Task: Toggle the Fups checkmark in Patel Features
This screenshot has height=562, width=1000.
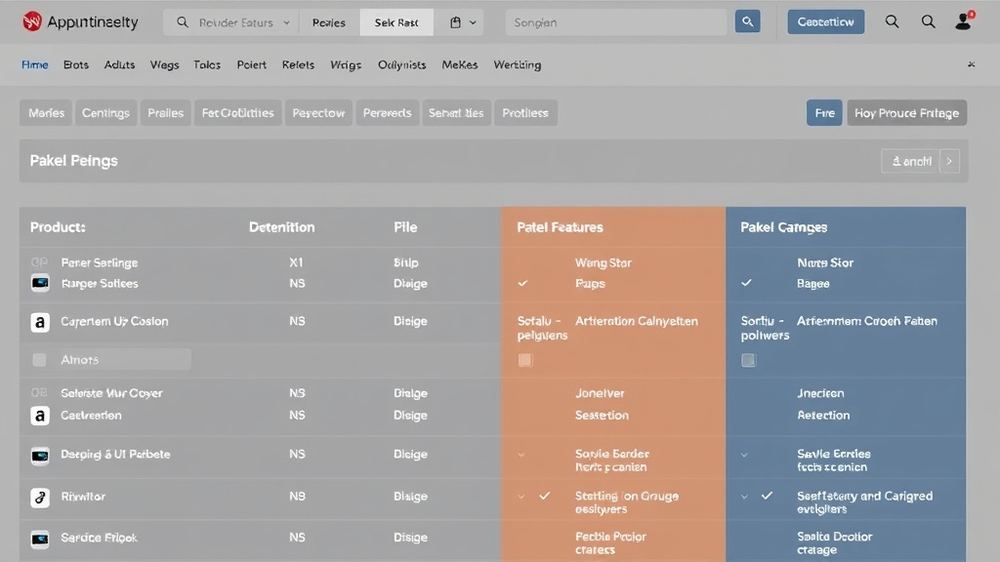Action: pyautogui.click(x=523, y=283)
